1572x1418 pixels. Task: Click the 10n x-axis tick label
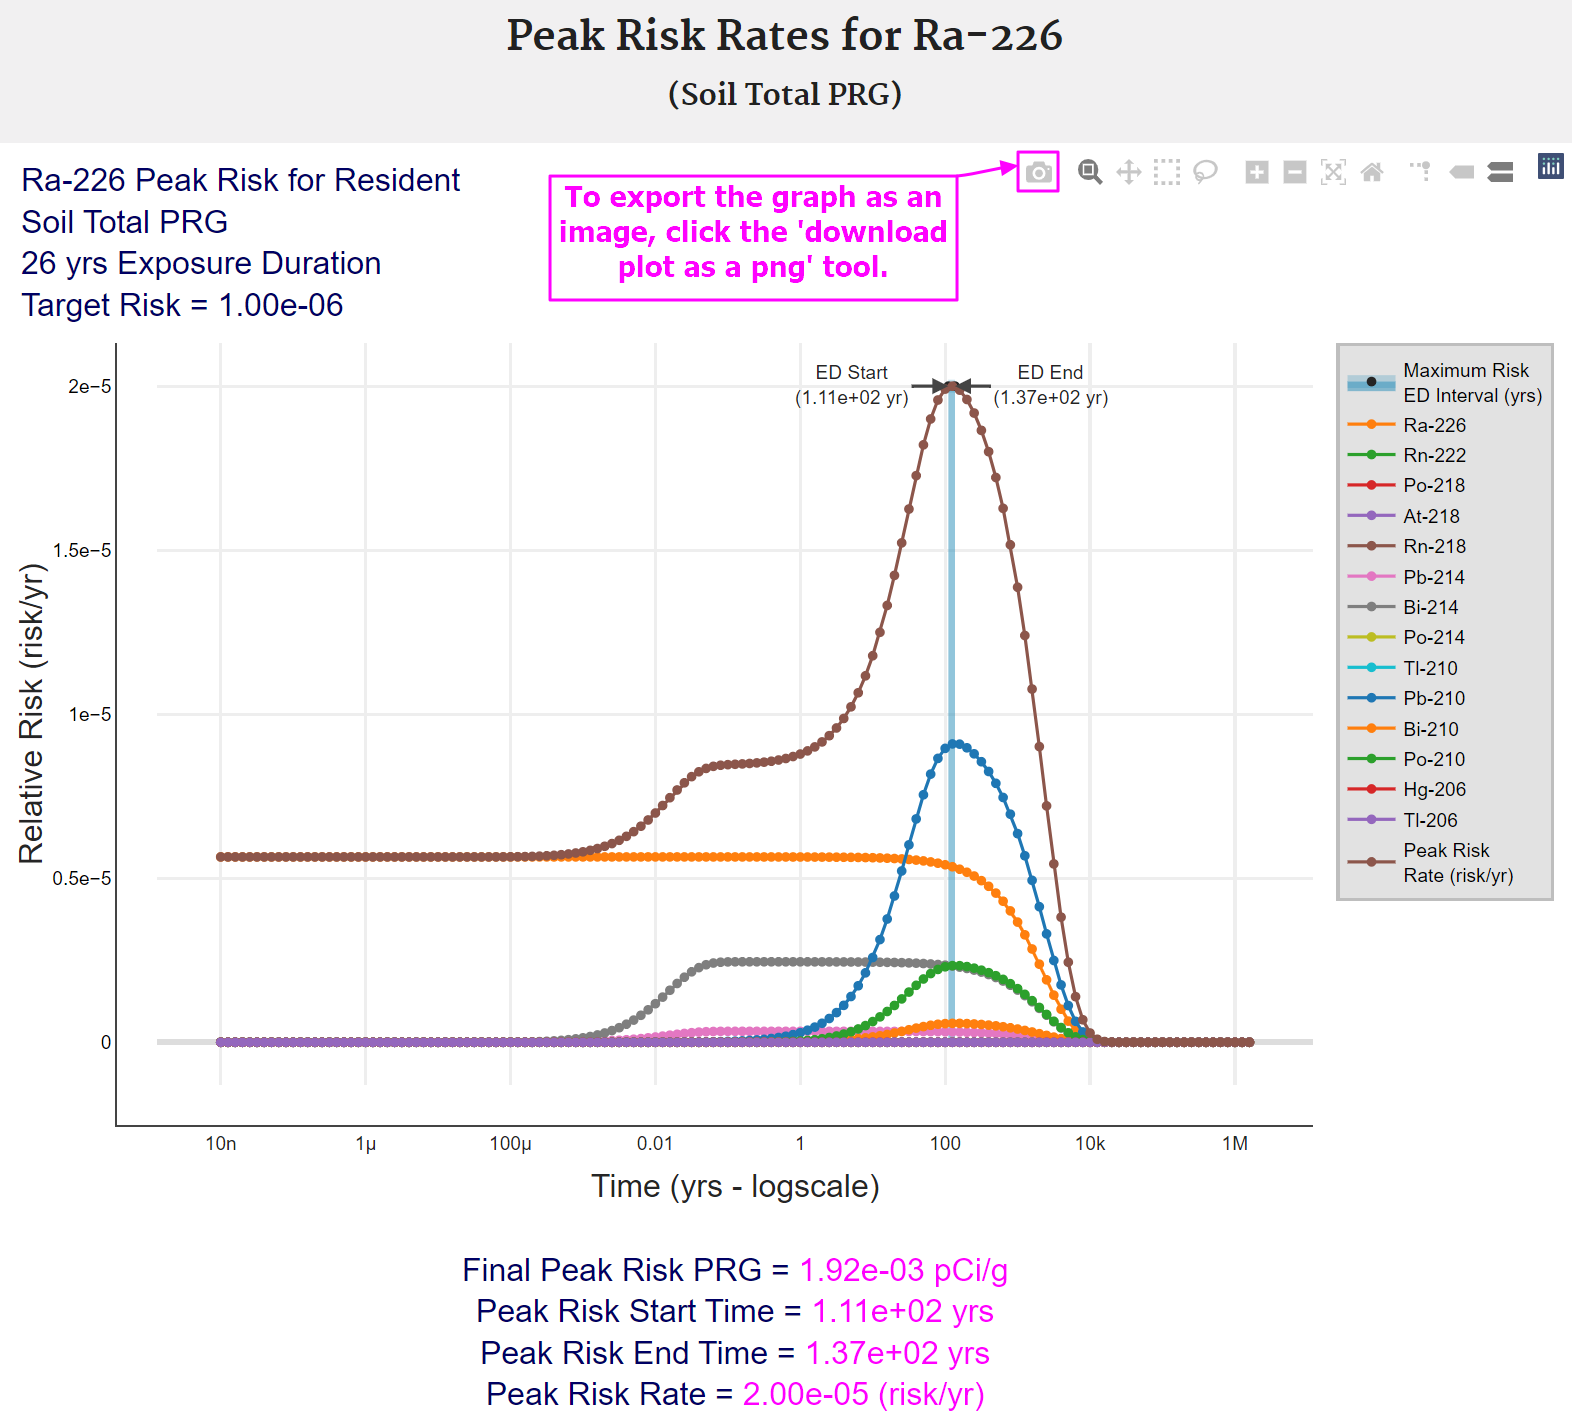pyautogui.click(x=221, y=1144)
